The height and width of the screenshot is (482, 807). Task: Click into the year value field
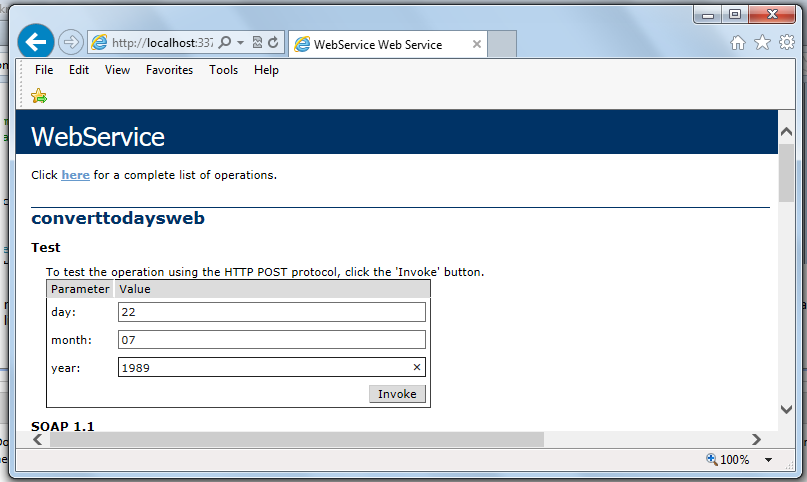(272, 367)
